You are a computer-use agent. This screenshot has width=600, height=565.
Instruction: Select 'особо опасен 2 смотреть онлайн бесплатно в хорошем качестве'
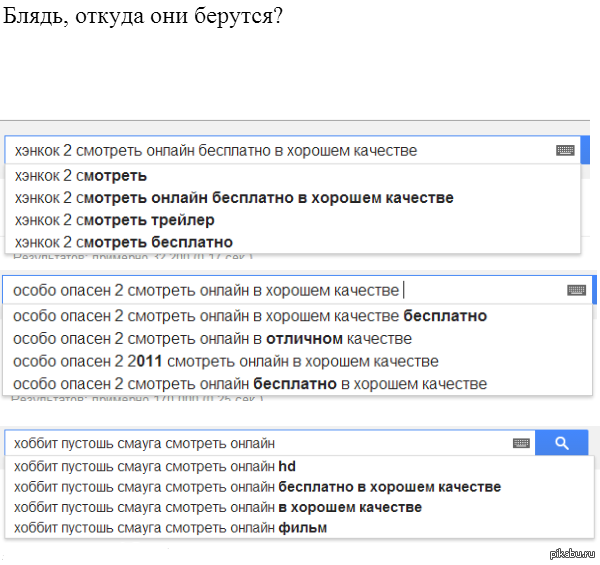[297, 384]
